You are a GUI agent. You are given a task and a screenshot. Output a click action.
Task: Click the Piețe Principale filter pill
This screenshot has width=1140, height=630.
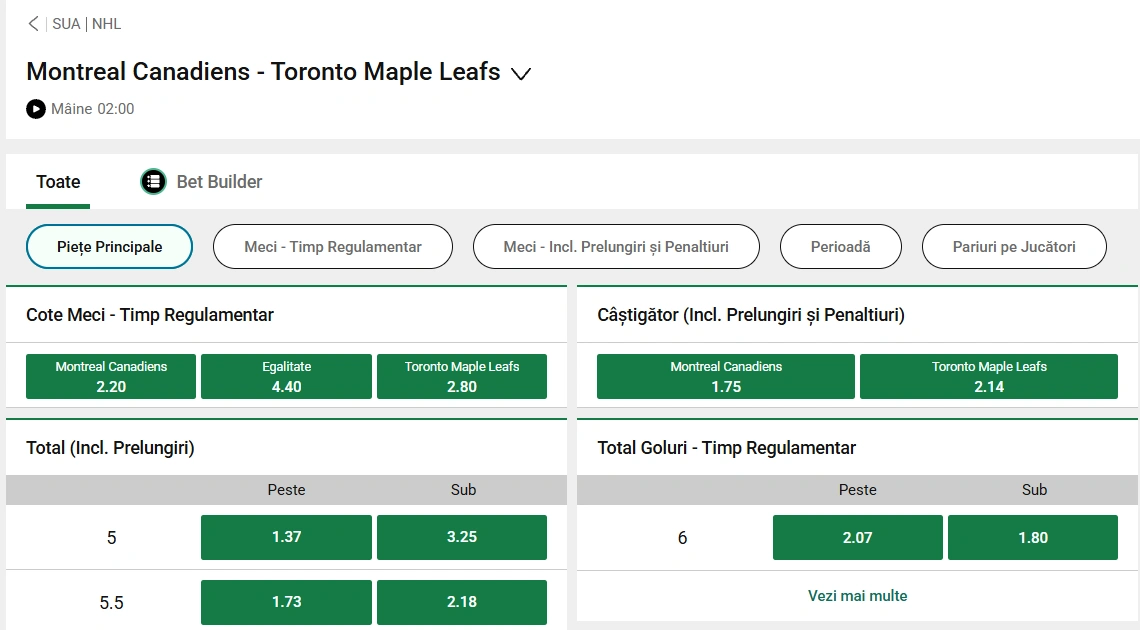point(109,247)
